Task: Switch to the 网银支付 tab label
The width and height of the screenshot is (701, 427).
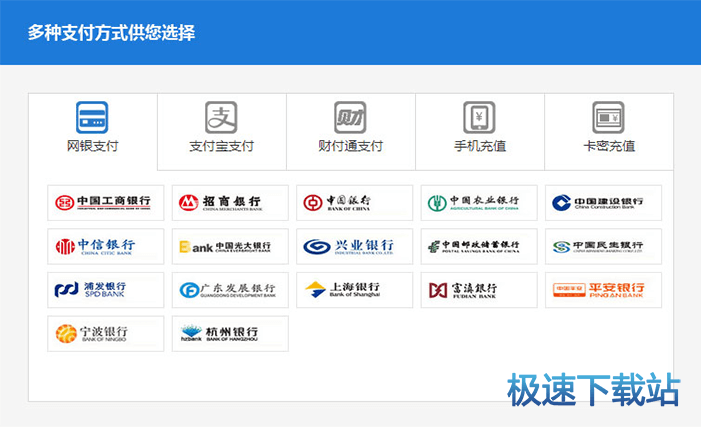Action: (x=93, y=146)
